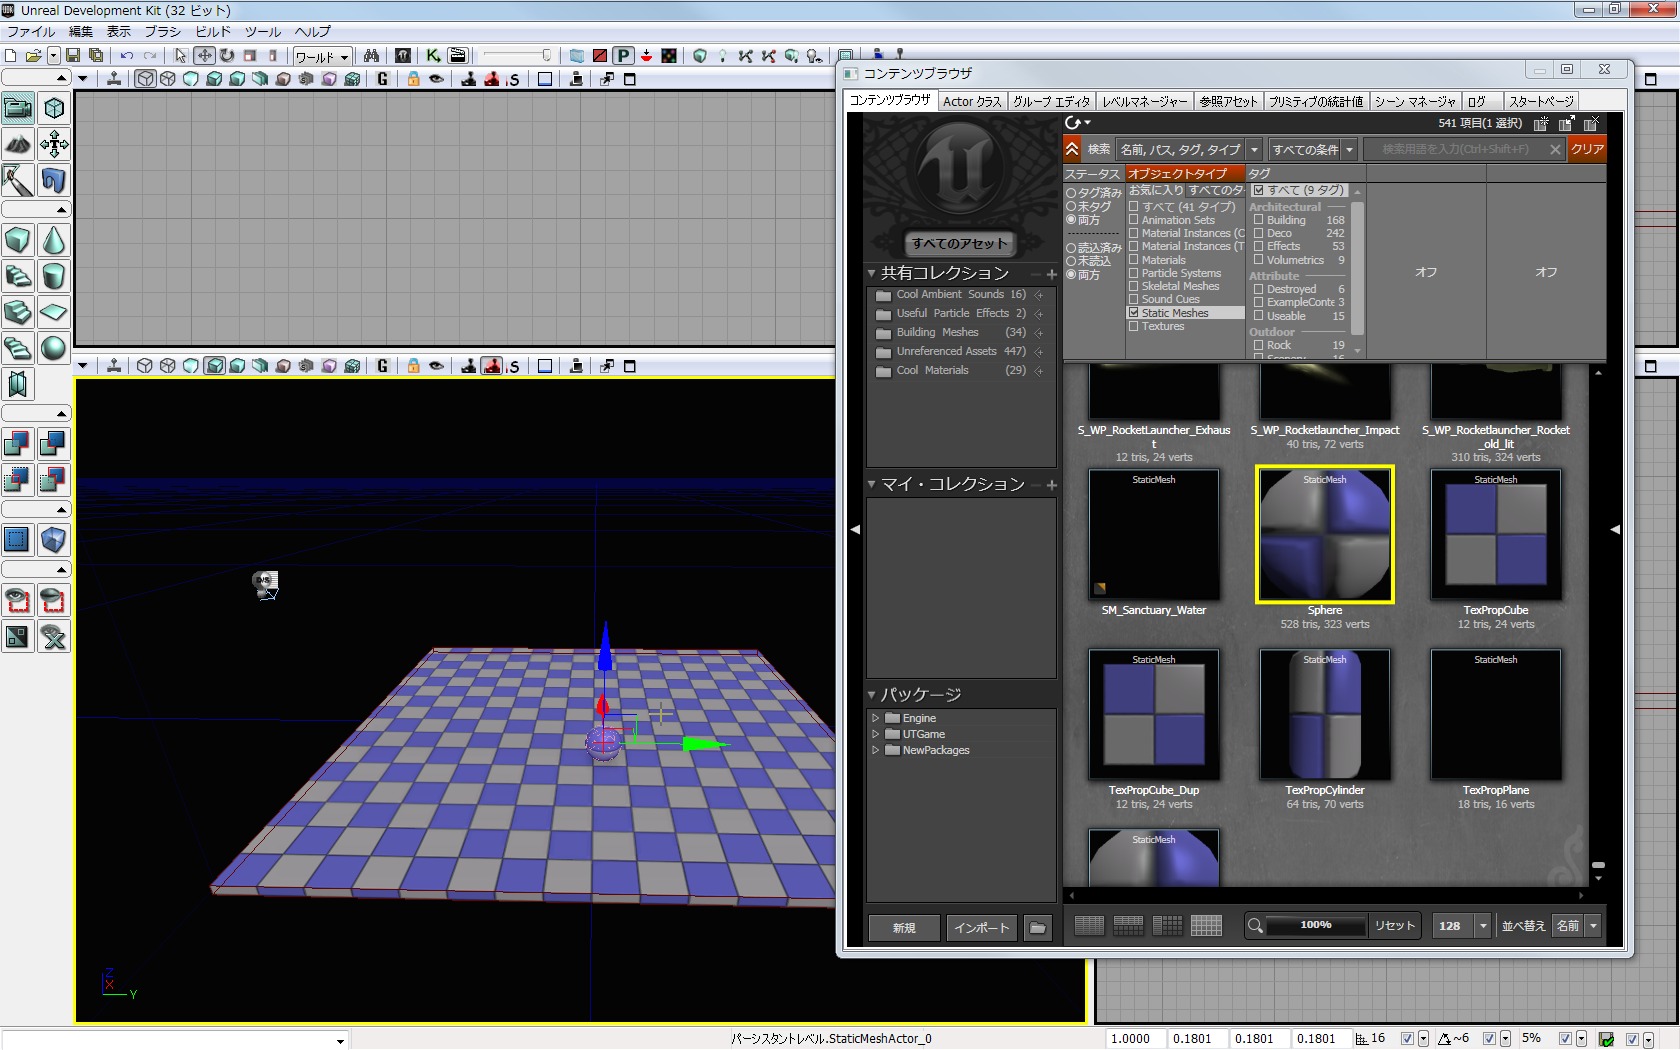Click the folder icon next to インポート
The width and height of the screenshot is (1680, 1050).
[1038, 928]
